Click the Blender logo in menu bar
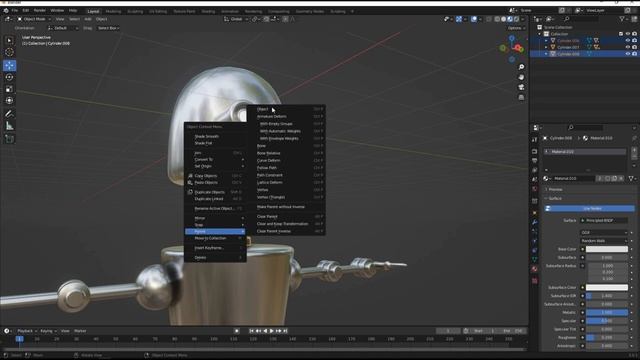Screen dimensions: 640x360 click(6, 11)
